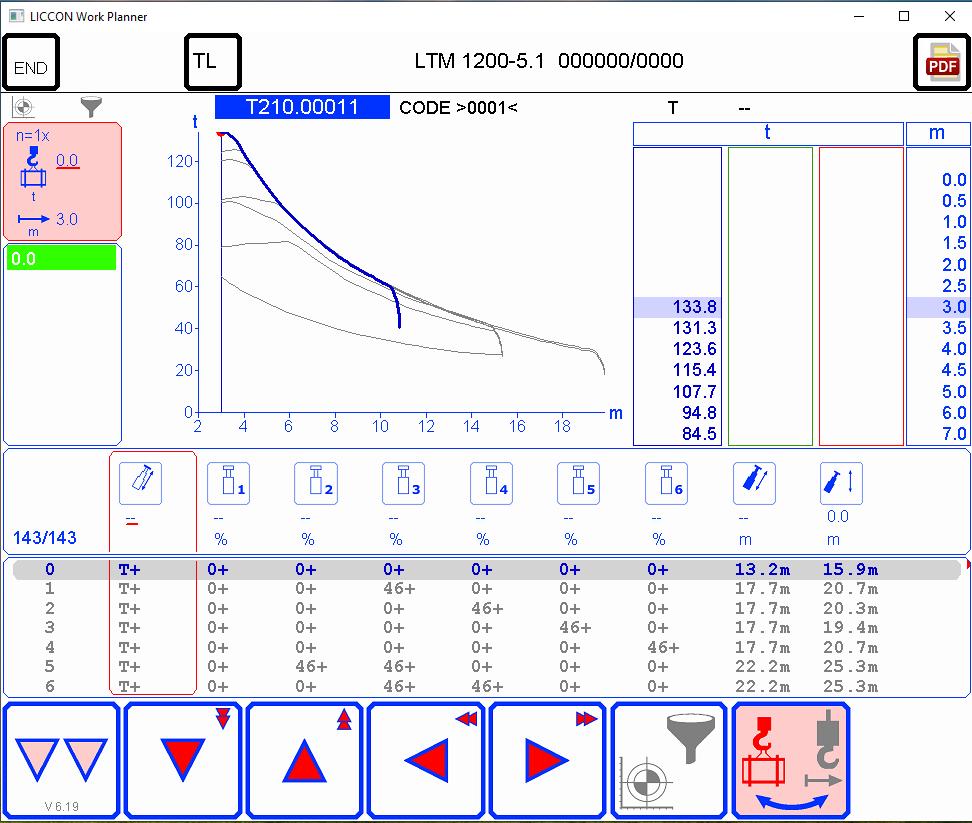Click the 133.8 t capacity value

pos(694,307)
